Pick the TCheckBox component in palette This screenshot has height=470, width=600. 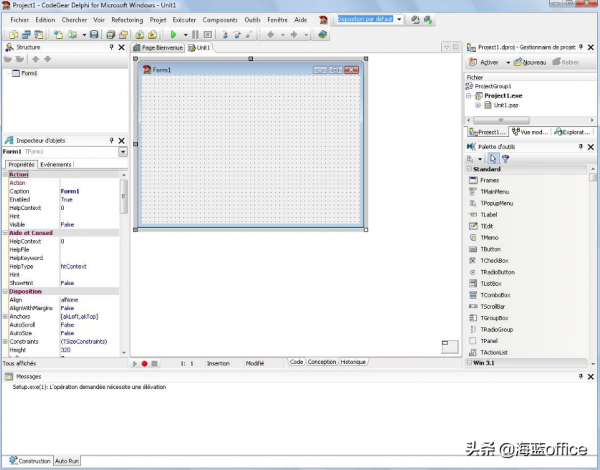(x=495, y=260)
